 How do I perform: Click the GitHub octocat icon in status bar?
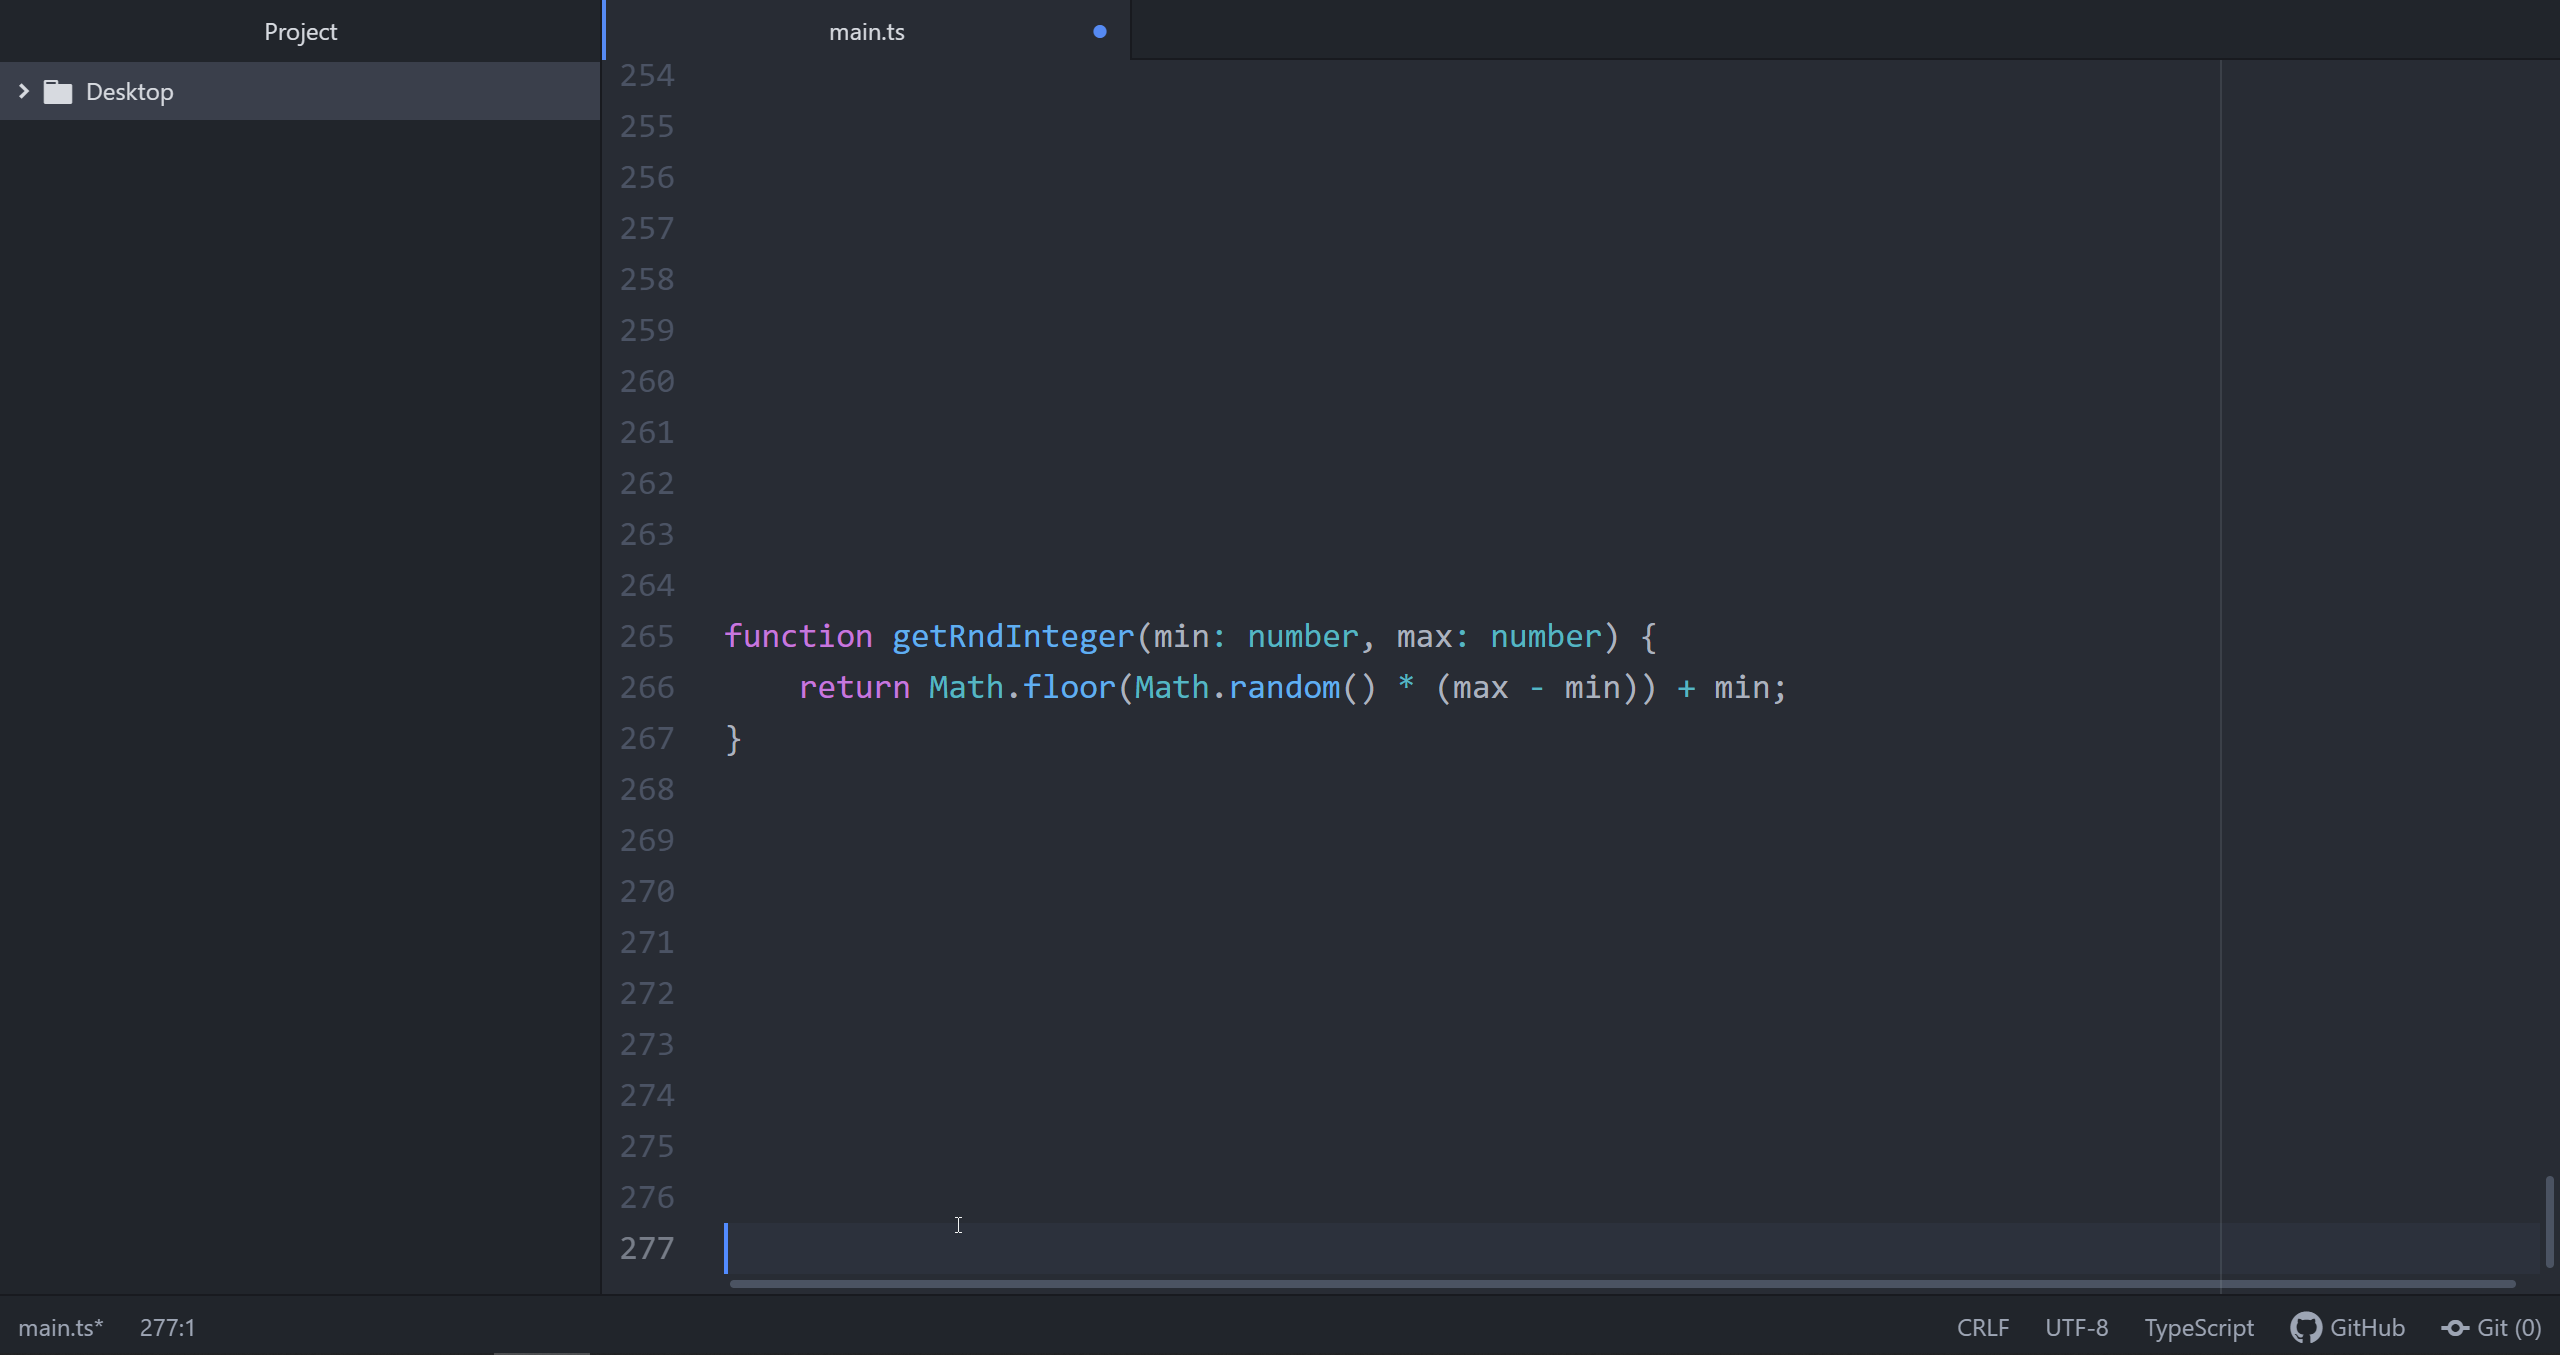2305,1327
